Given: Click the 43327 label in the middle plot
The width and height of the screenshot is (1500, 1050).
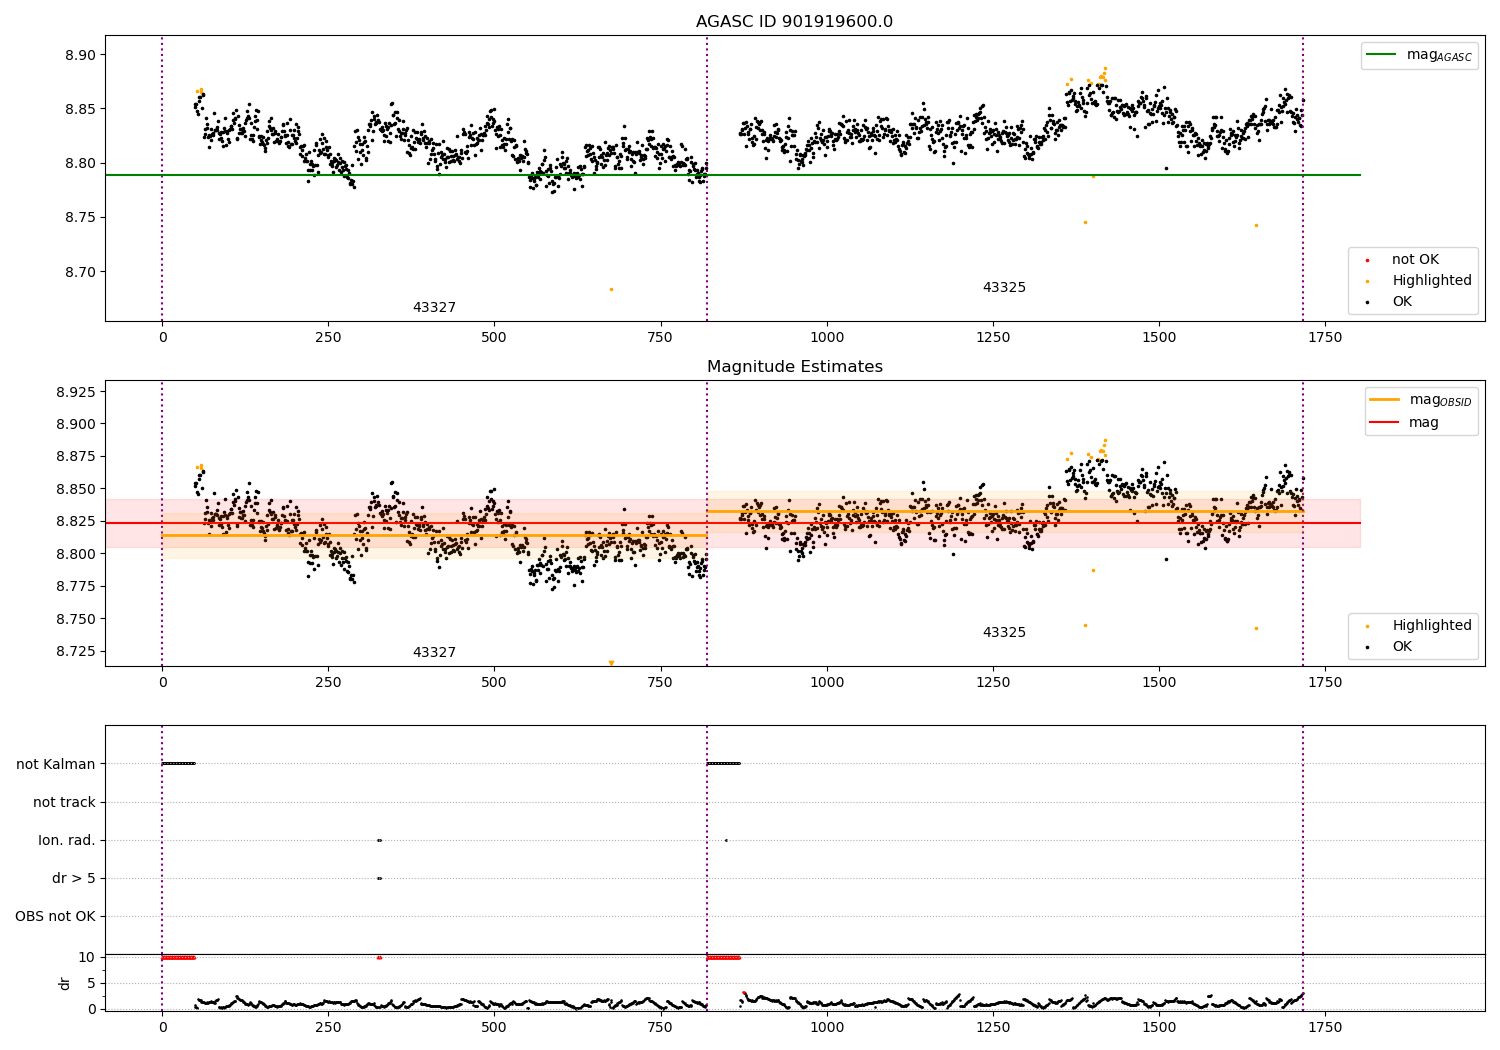Looking at the screenshot, I should (x=434, y=653).
